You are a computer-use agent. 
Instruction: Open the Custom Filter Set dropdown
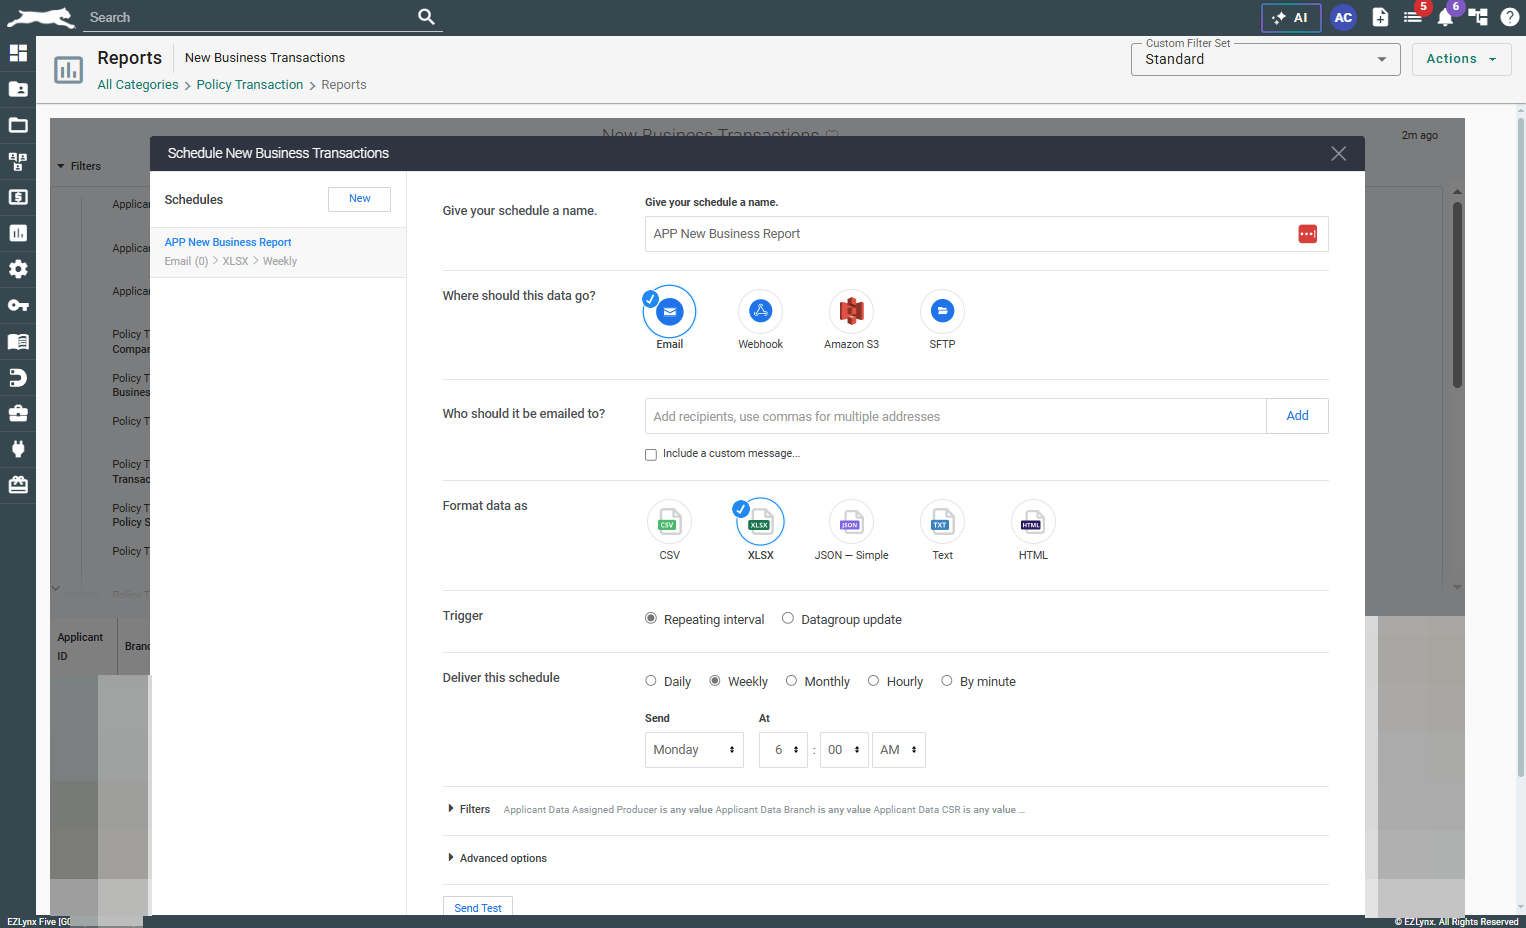pos(1265,59)
